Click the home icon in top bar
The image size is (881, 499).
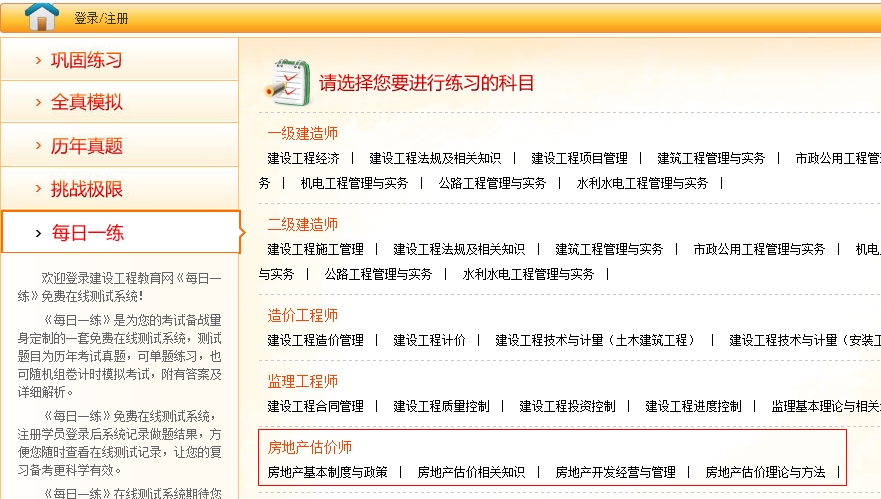41,17
